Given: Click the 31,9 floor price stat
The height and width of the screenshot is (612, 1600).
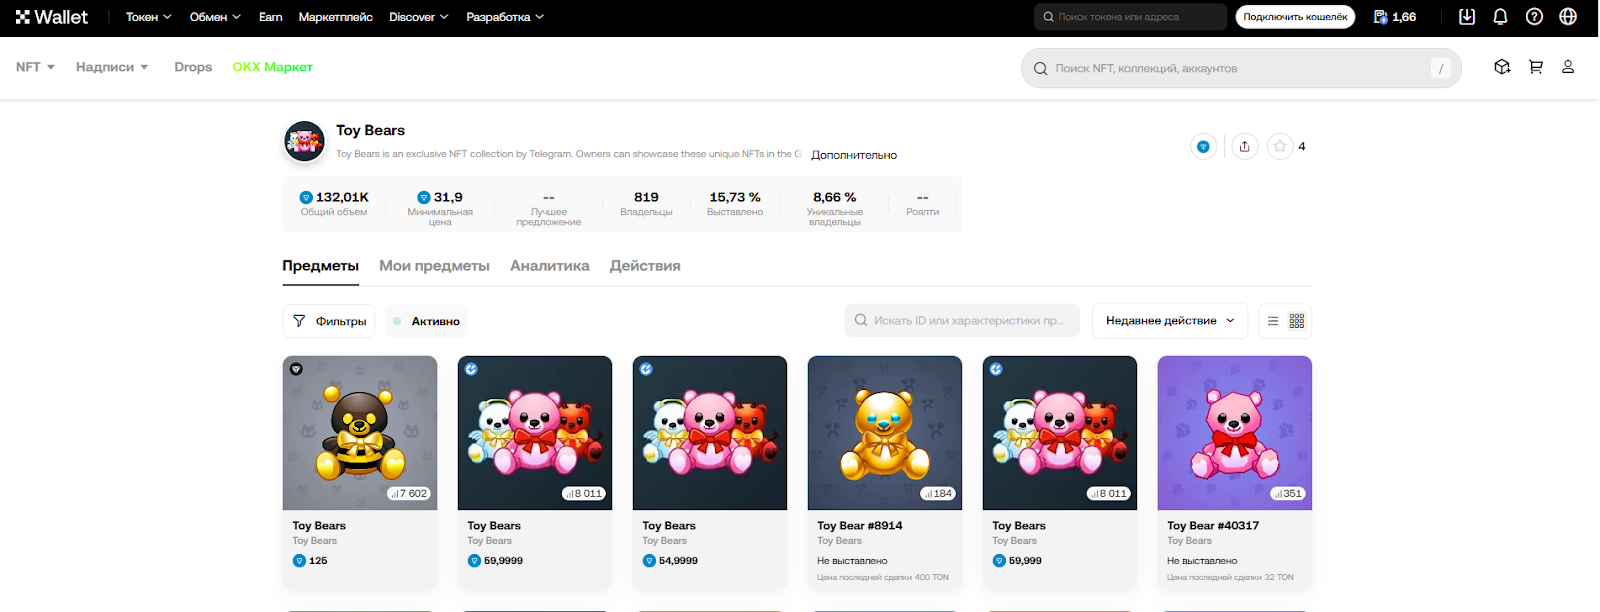Looking at the screenshot, I should (x=440, y=209).
